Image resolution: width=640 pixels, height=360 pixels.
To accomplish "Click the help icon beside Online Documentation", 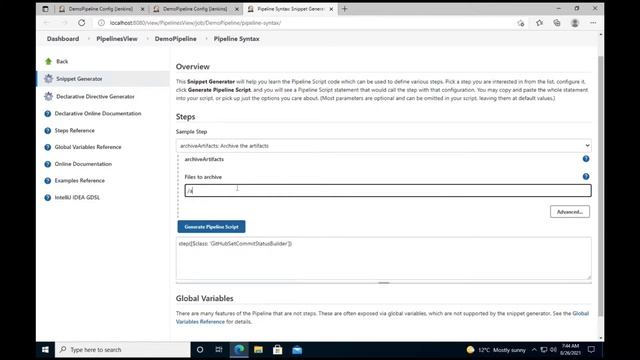I will coord(48,164).
